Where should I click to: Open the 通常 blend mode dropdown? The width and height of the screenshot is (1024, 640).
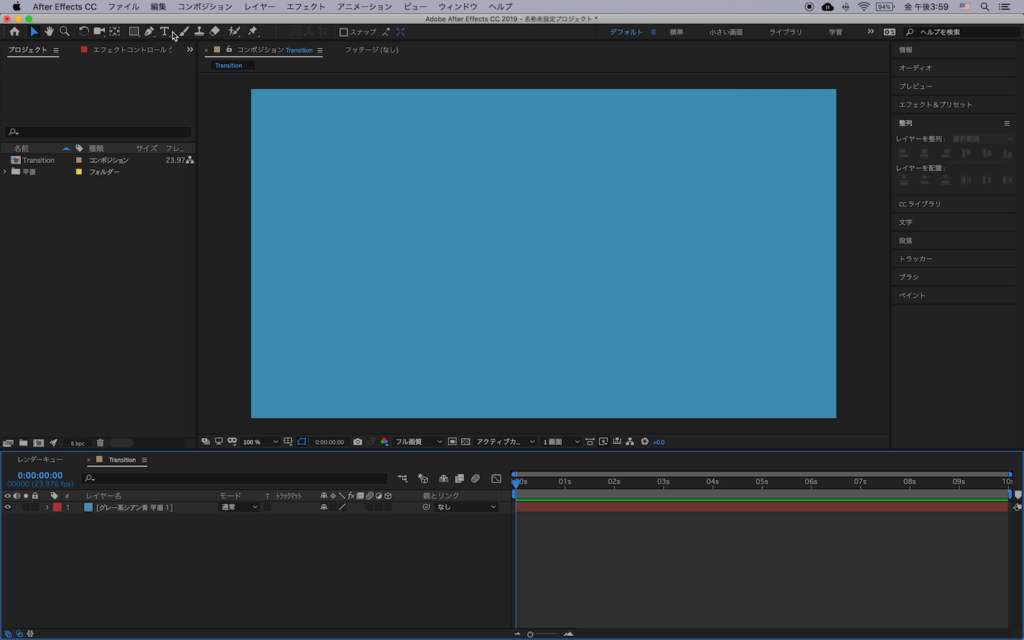point(239,507)
